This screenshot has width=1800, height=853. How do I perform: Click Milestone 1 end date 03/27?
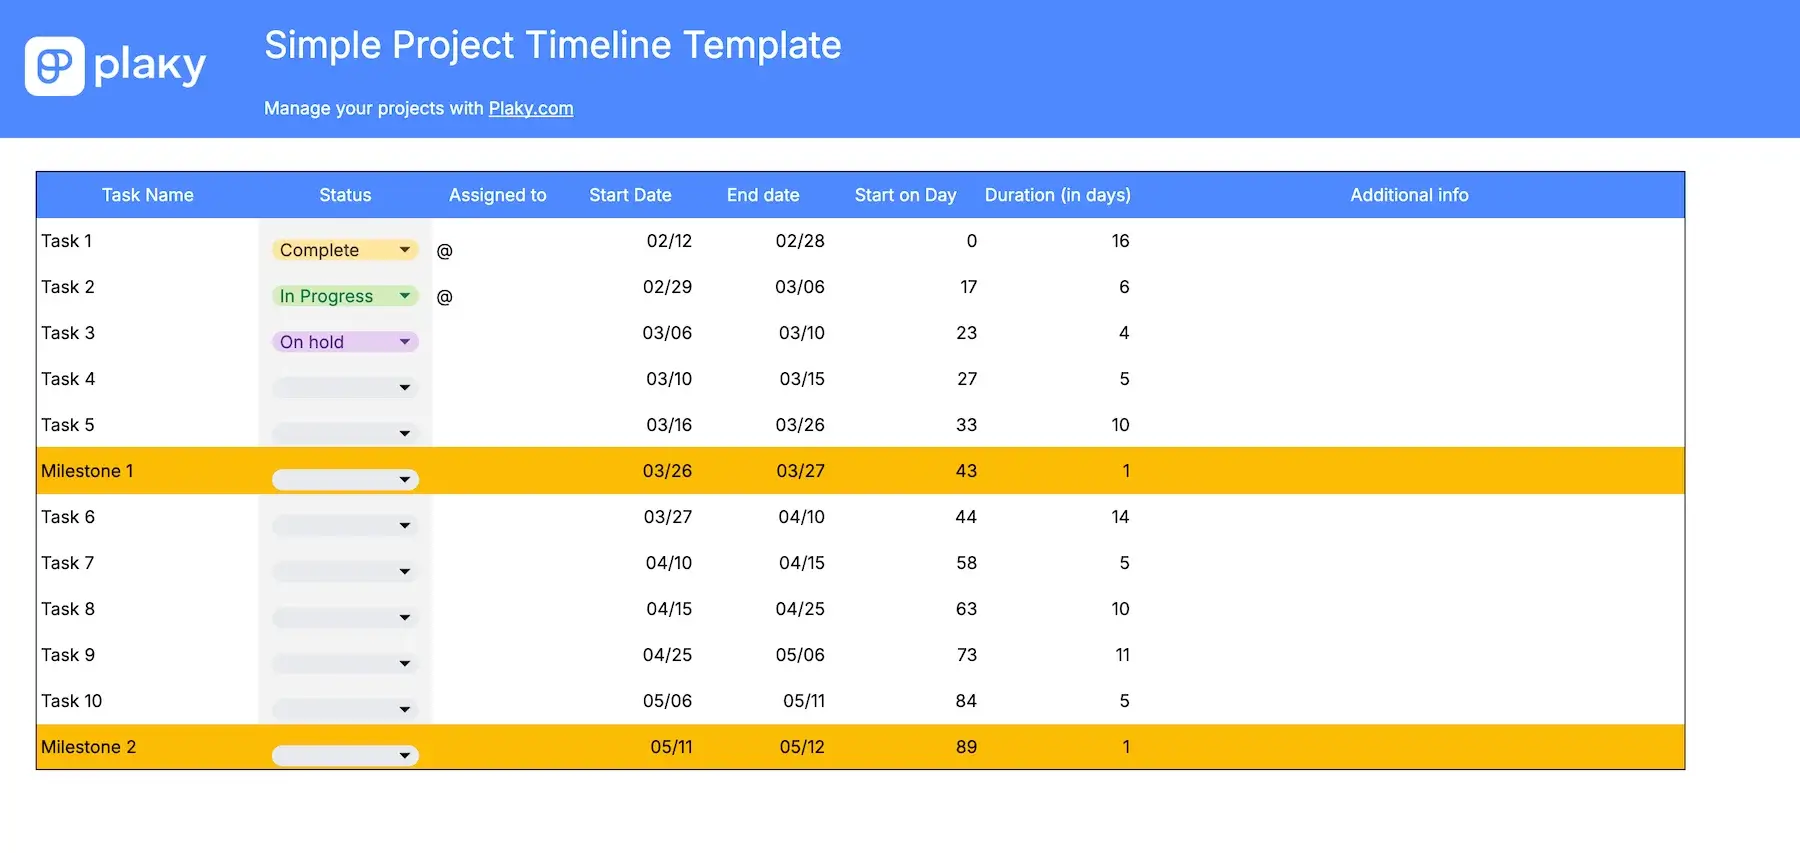[x=801, y=471]
